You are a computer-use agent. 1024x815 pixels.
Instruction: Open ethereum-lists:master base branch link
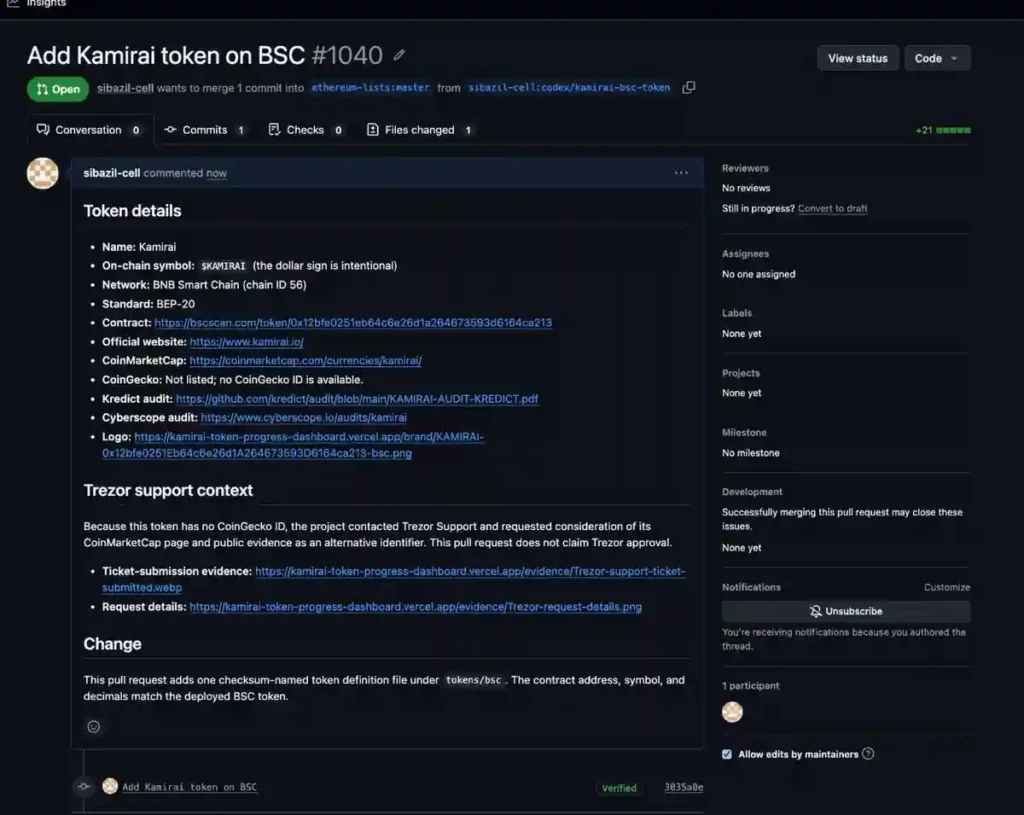370,88
